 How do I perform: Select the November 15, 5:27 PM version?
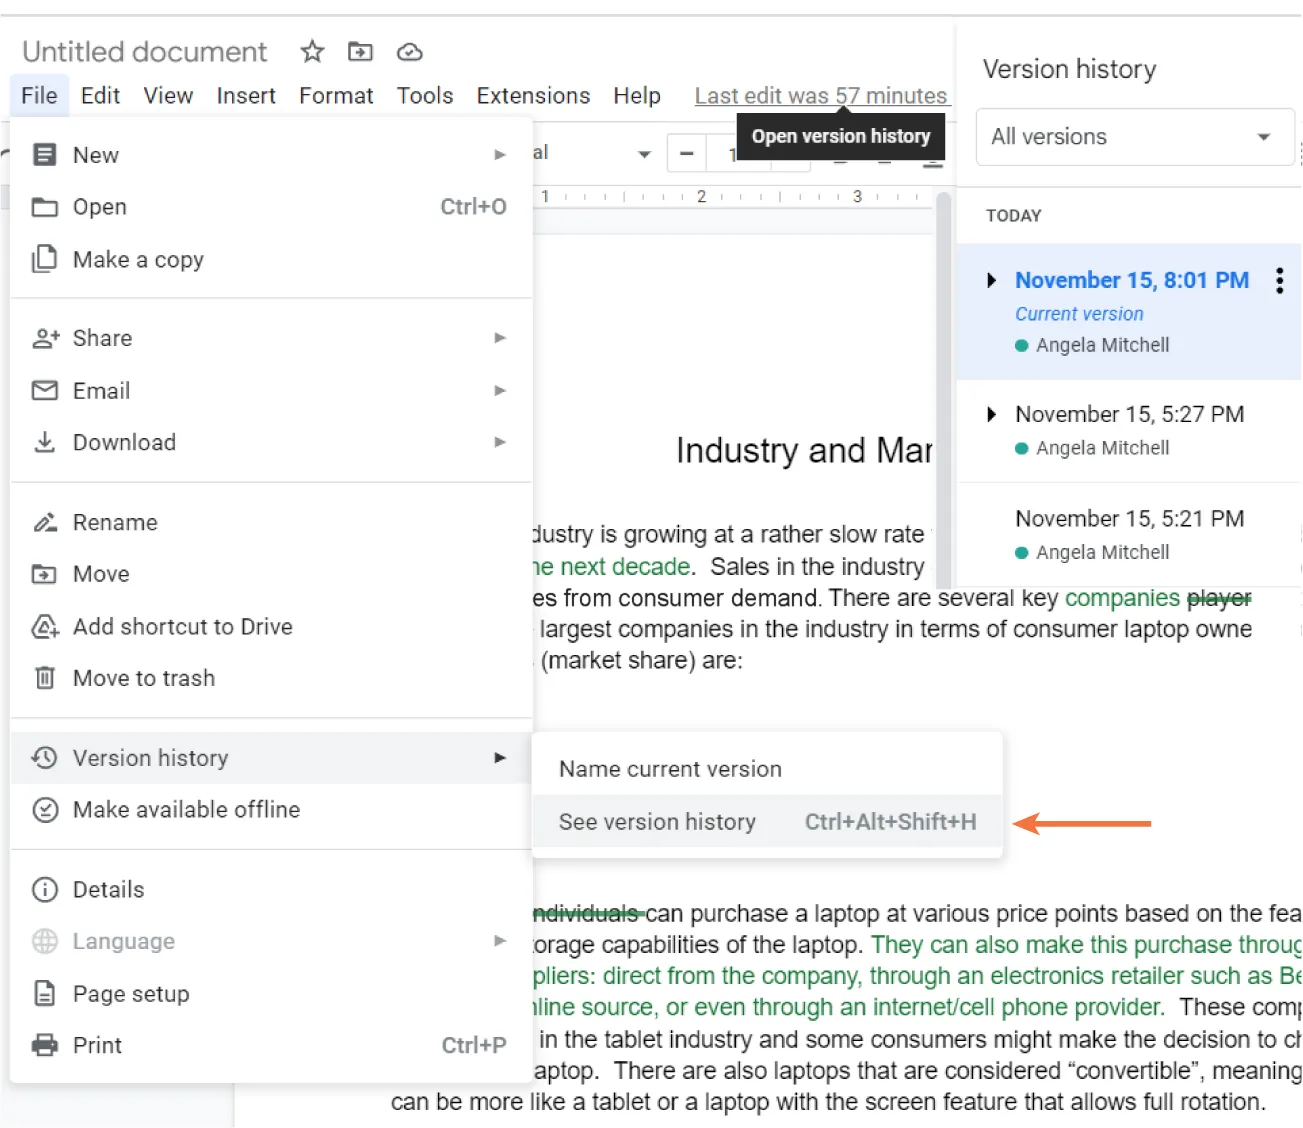click(x=1129, y=413)
